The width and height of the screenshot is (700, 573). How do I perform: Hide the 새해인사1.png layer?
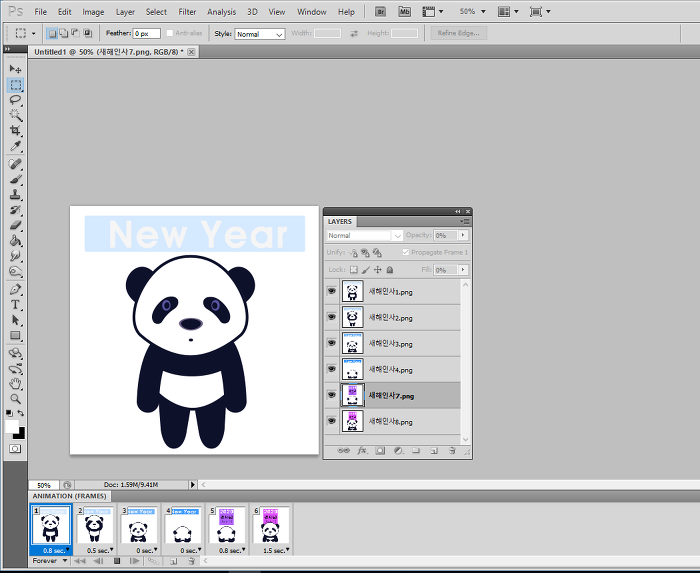pos(332,291)
